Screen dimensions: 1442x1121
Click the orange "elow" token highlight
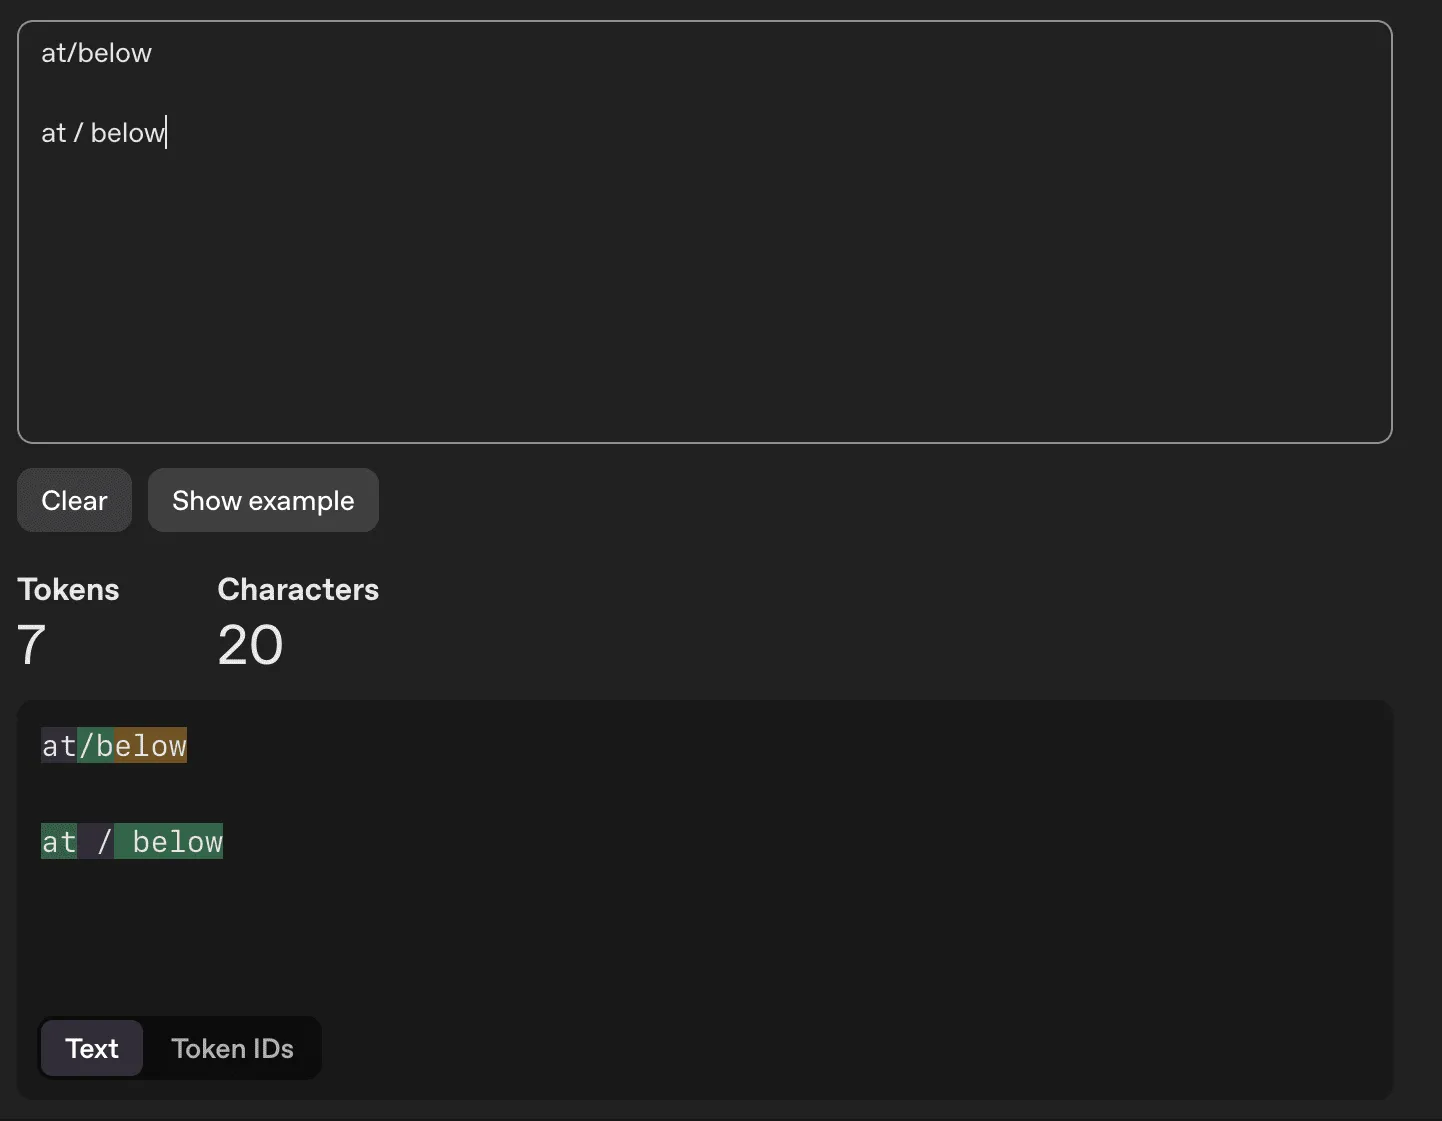click(x=151, y=746)
